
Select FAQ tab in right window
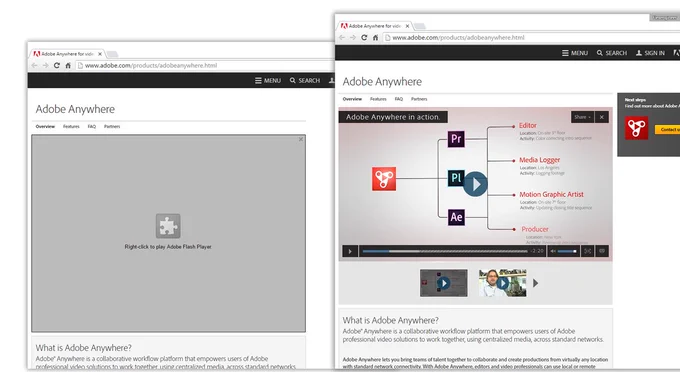tap(399, 99)
